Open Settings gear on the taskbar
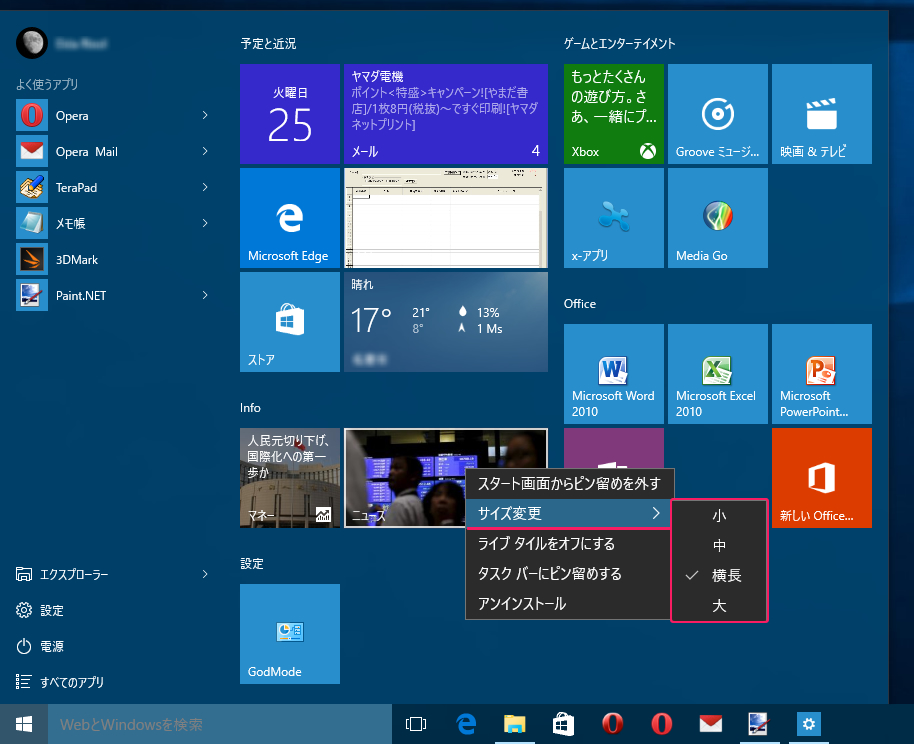The height and width of the screenshot is (744, 914). tap(808, 724)
